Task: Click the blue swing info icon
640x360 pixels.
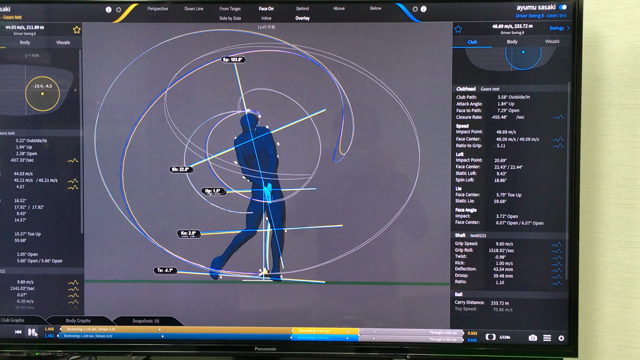Action: [x=424, y=9]
